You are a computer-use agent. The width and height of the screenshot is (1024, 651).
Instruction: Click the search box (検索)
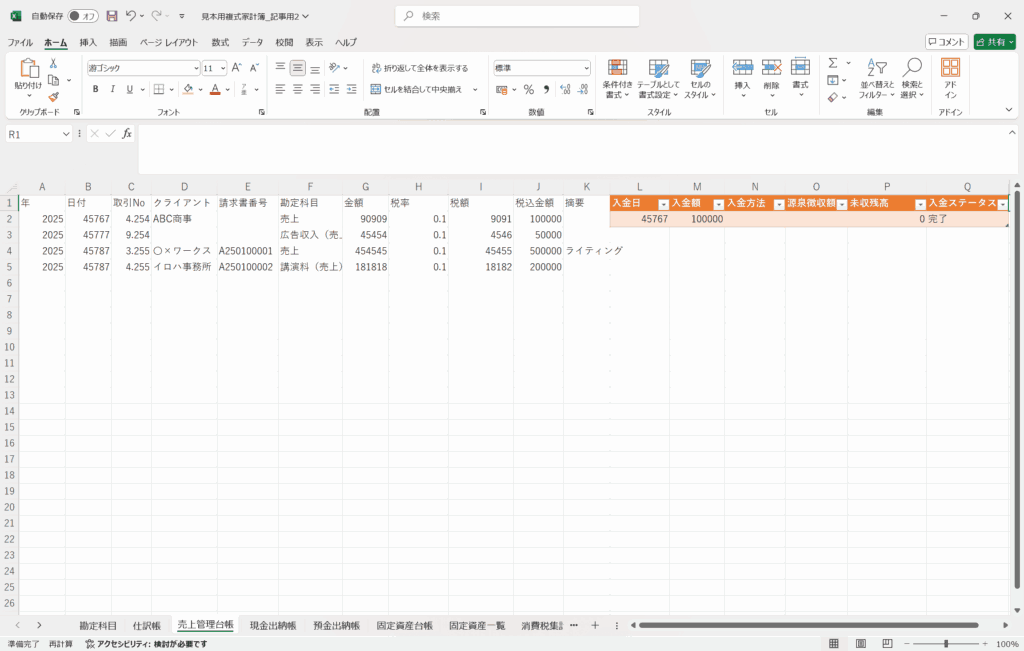pos(517,16)
